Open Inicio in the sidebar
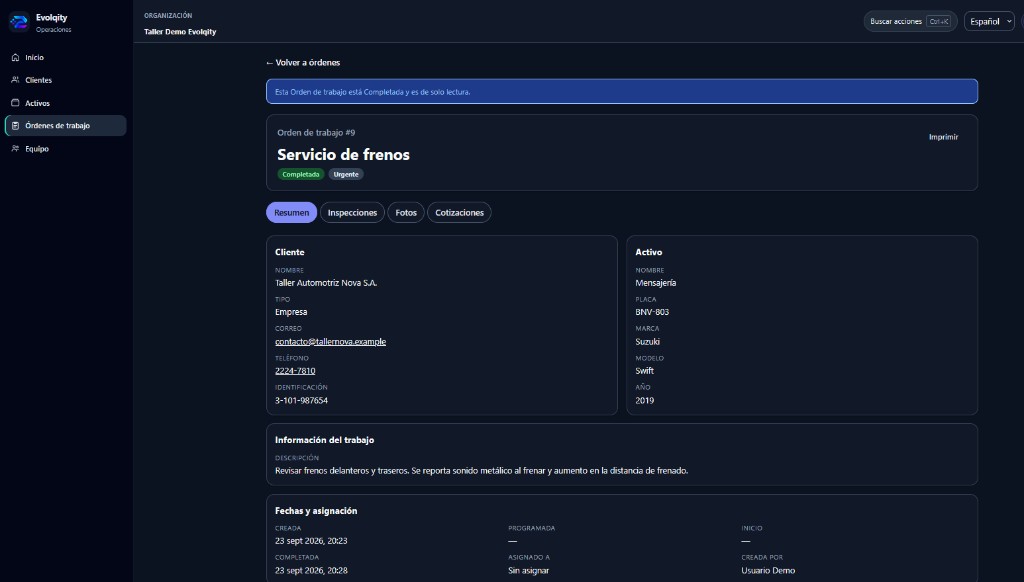Viewport: 1024px width, 582px height. point(65,57)
